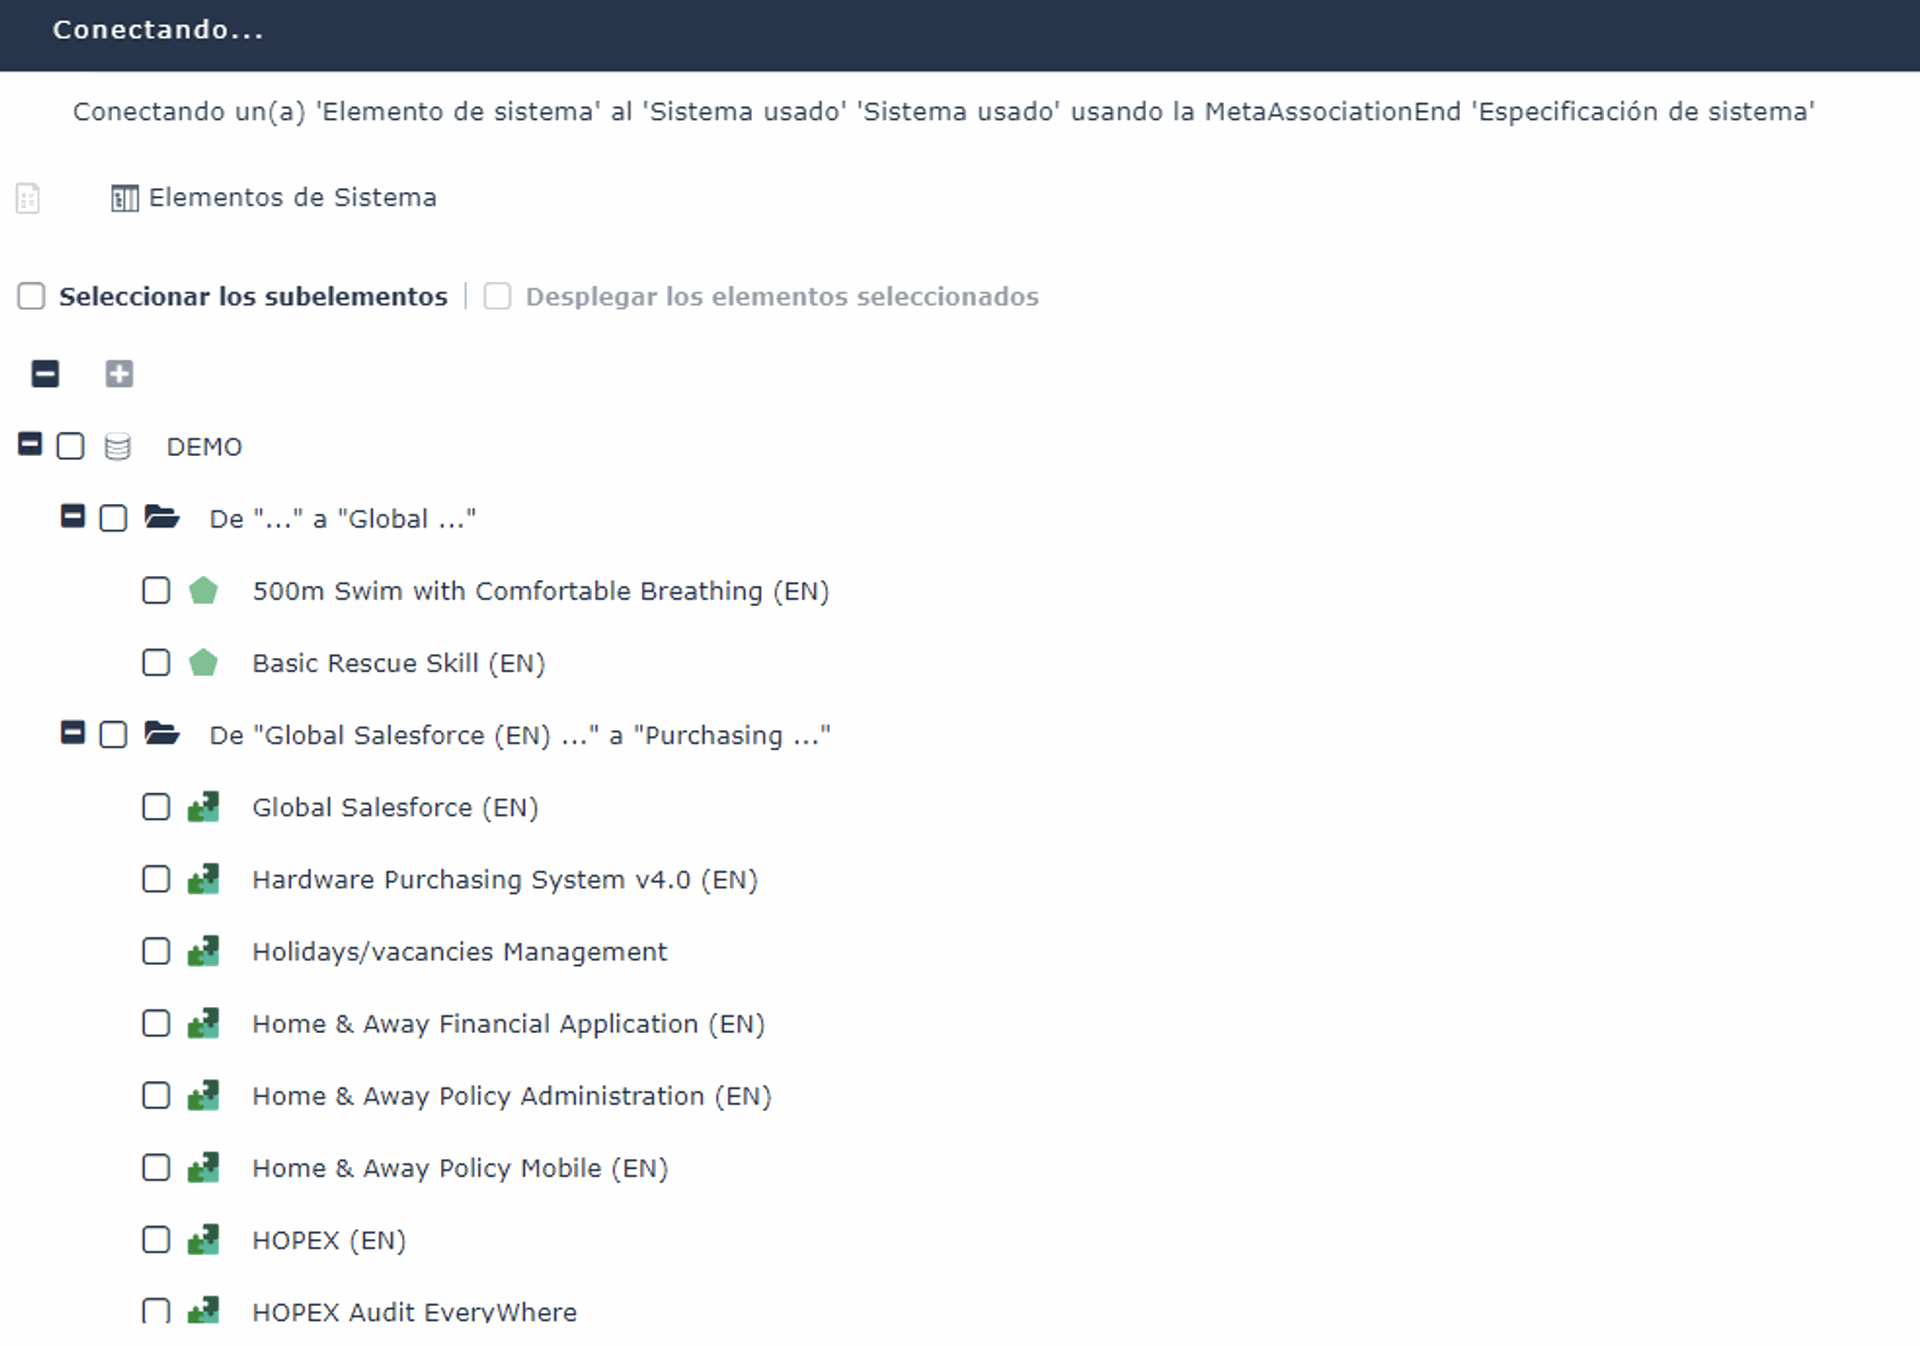The height and width of the screenshot is (1346, 1920).
Task: Tick checkbox for Home & Away Financial Application
Action: click(x=156, y=1022)
